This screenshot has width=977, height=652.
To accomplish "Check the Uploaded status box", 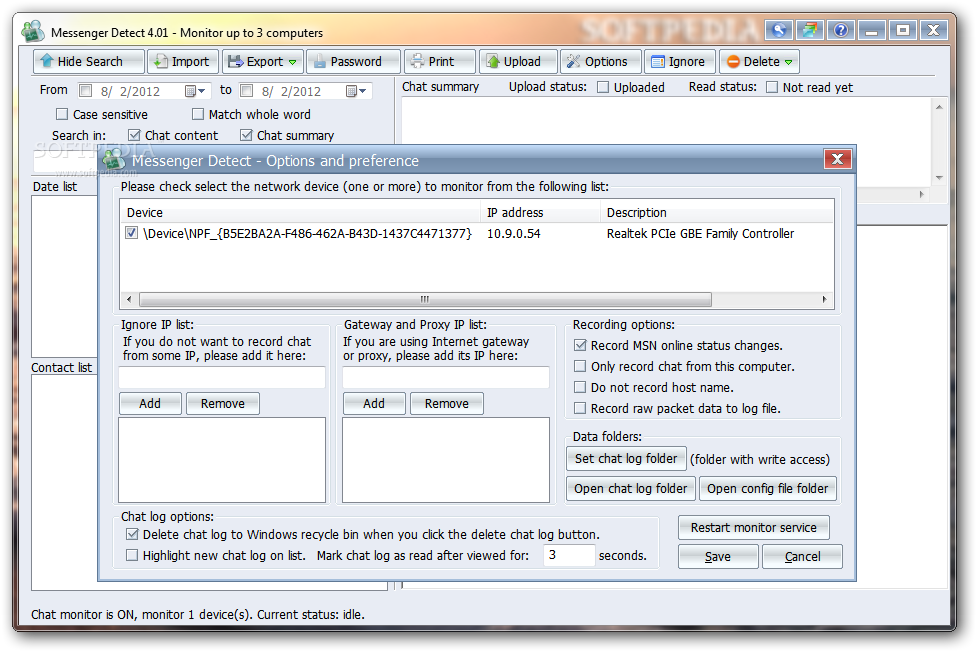I will pyautogui.click(x=603, y=87).
